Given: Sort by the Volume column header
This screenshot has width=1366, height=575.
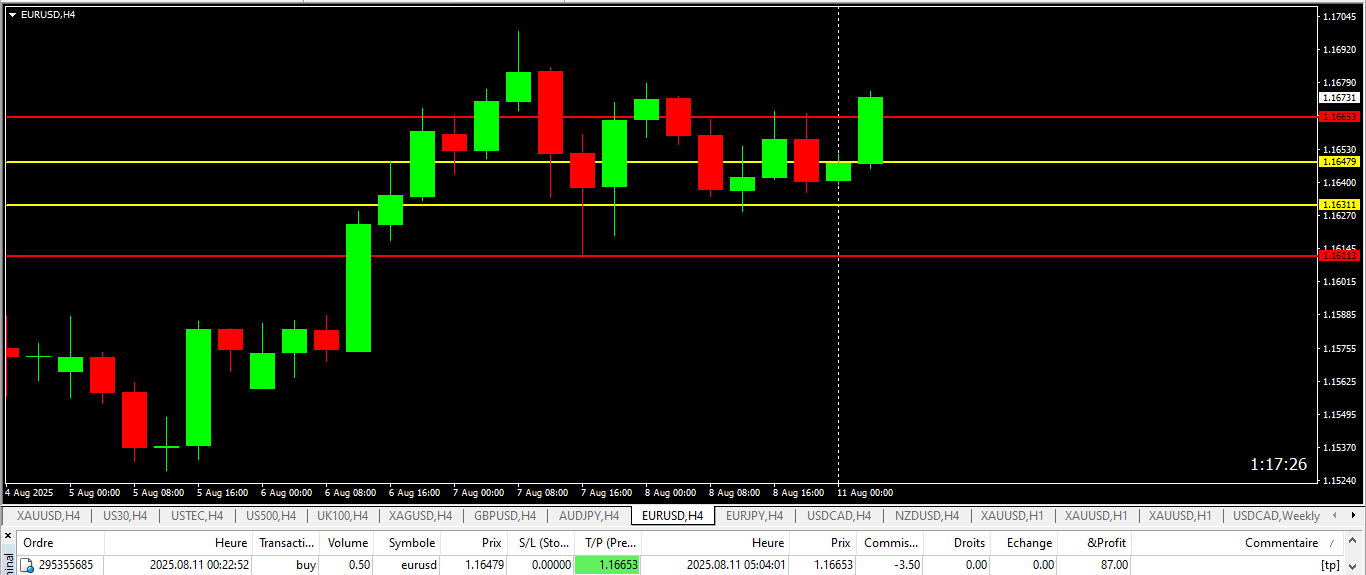Looking at the screenshot, I should (348, 543).
